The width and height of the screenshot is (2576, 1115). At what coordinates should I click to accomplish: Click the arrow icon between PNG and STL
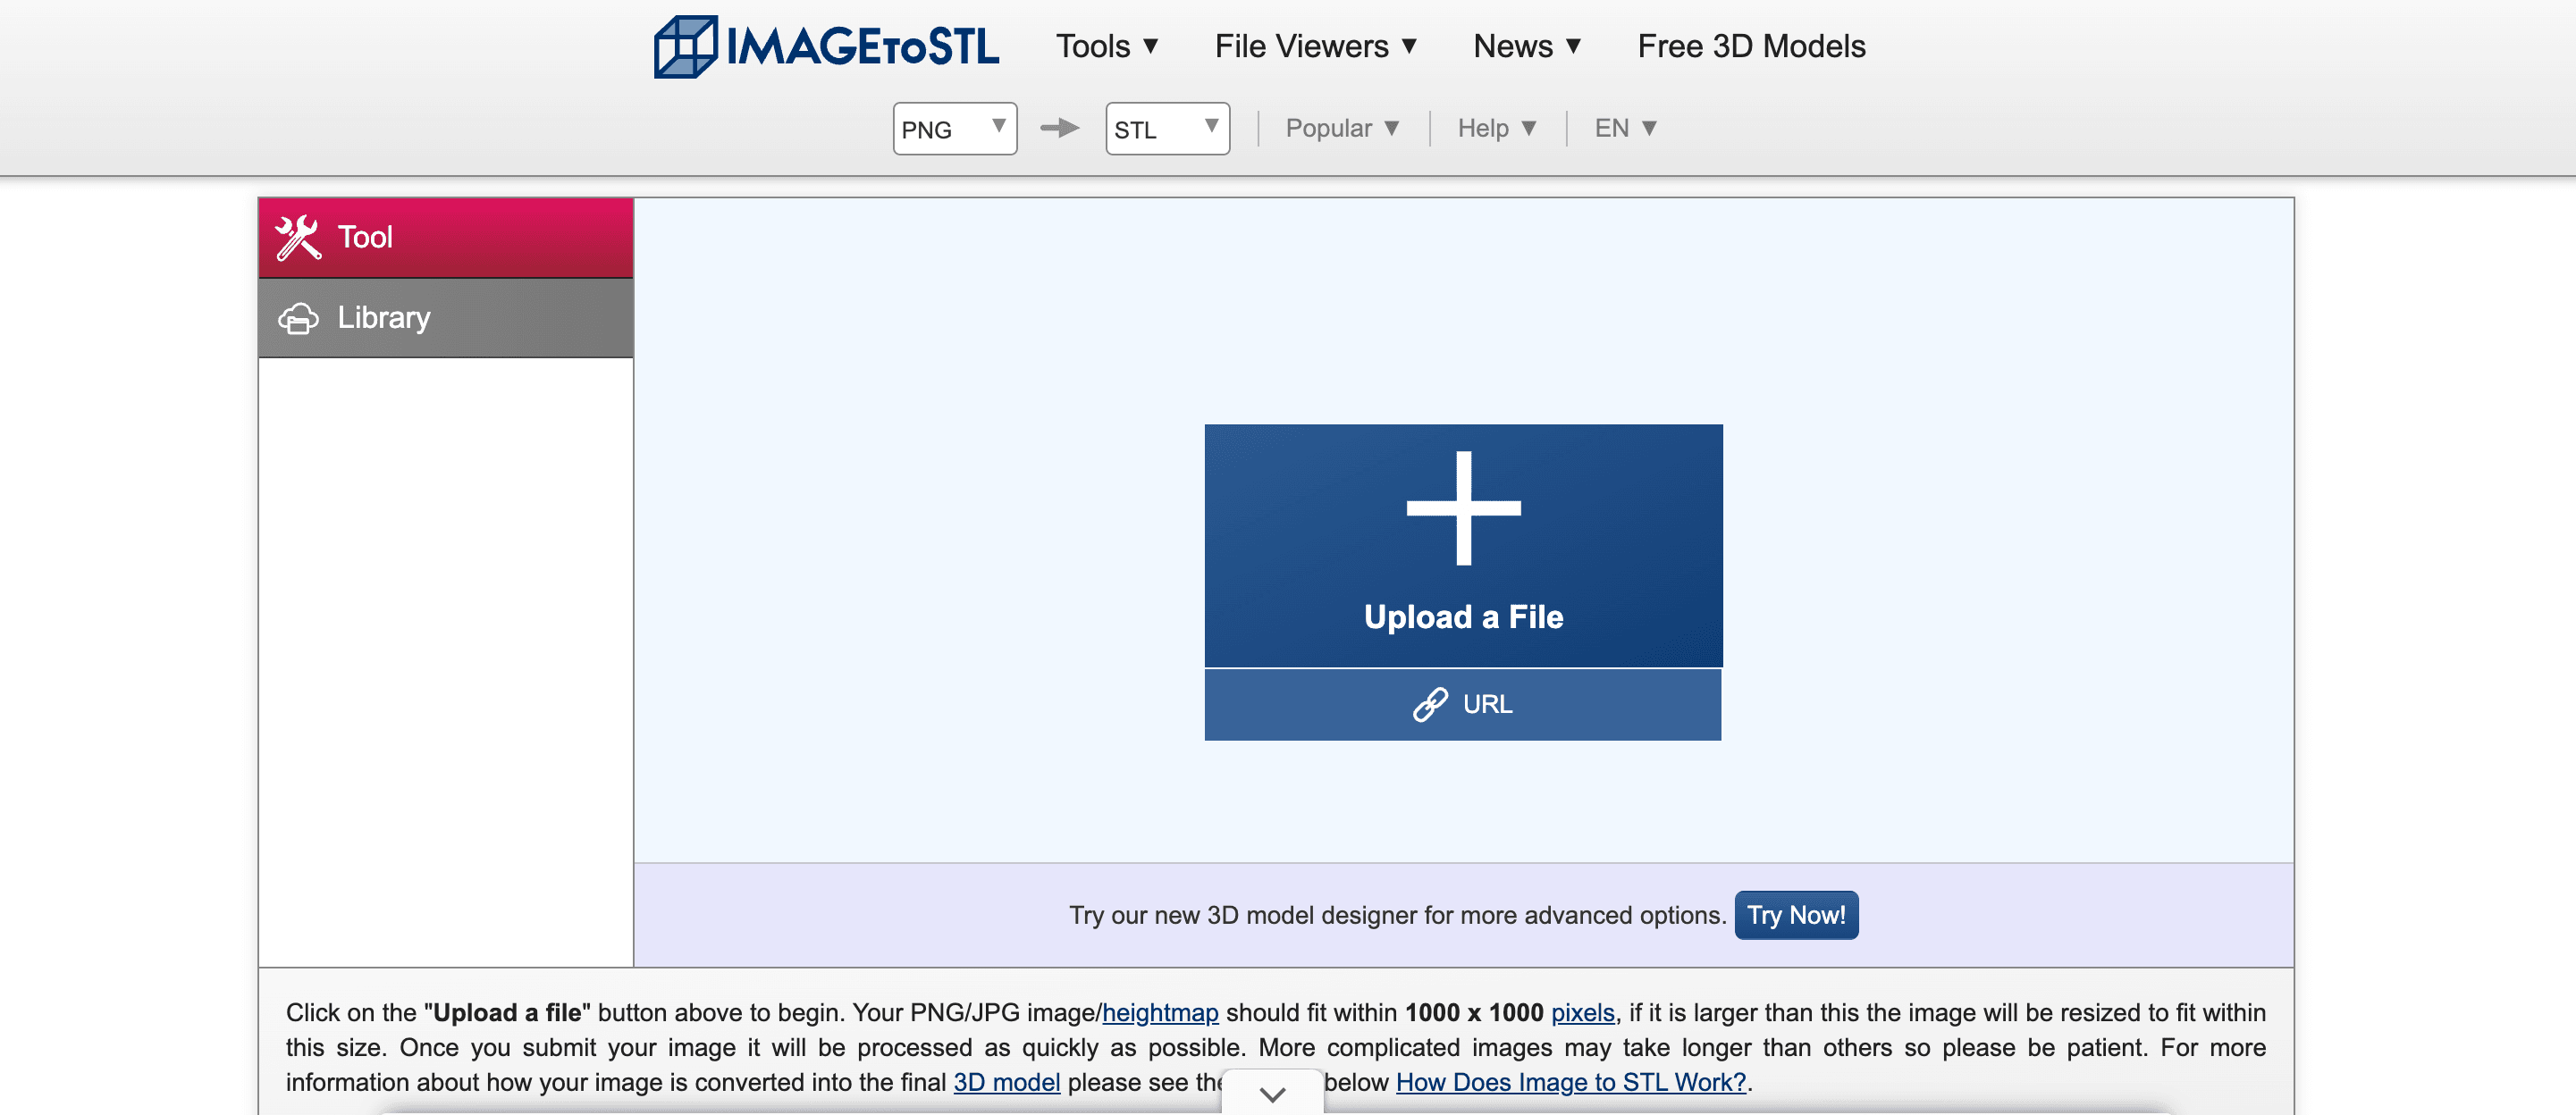(1060, 128)
